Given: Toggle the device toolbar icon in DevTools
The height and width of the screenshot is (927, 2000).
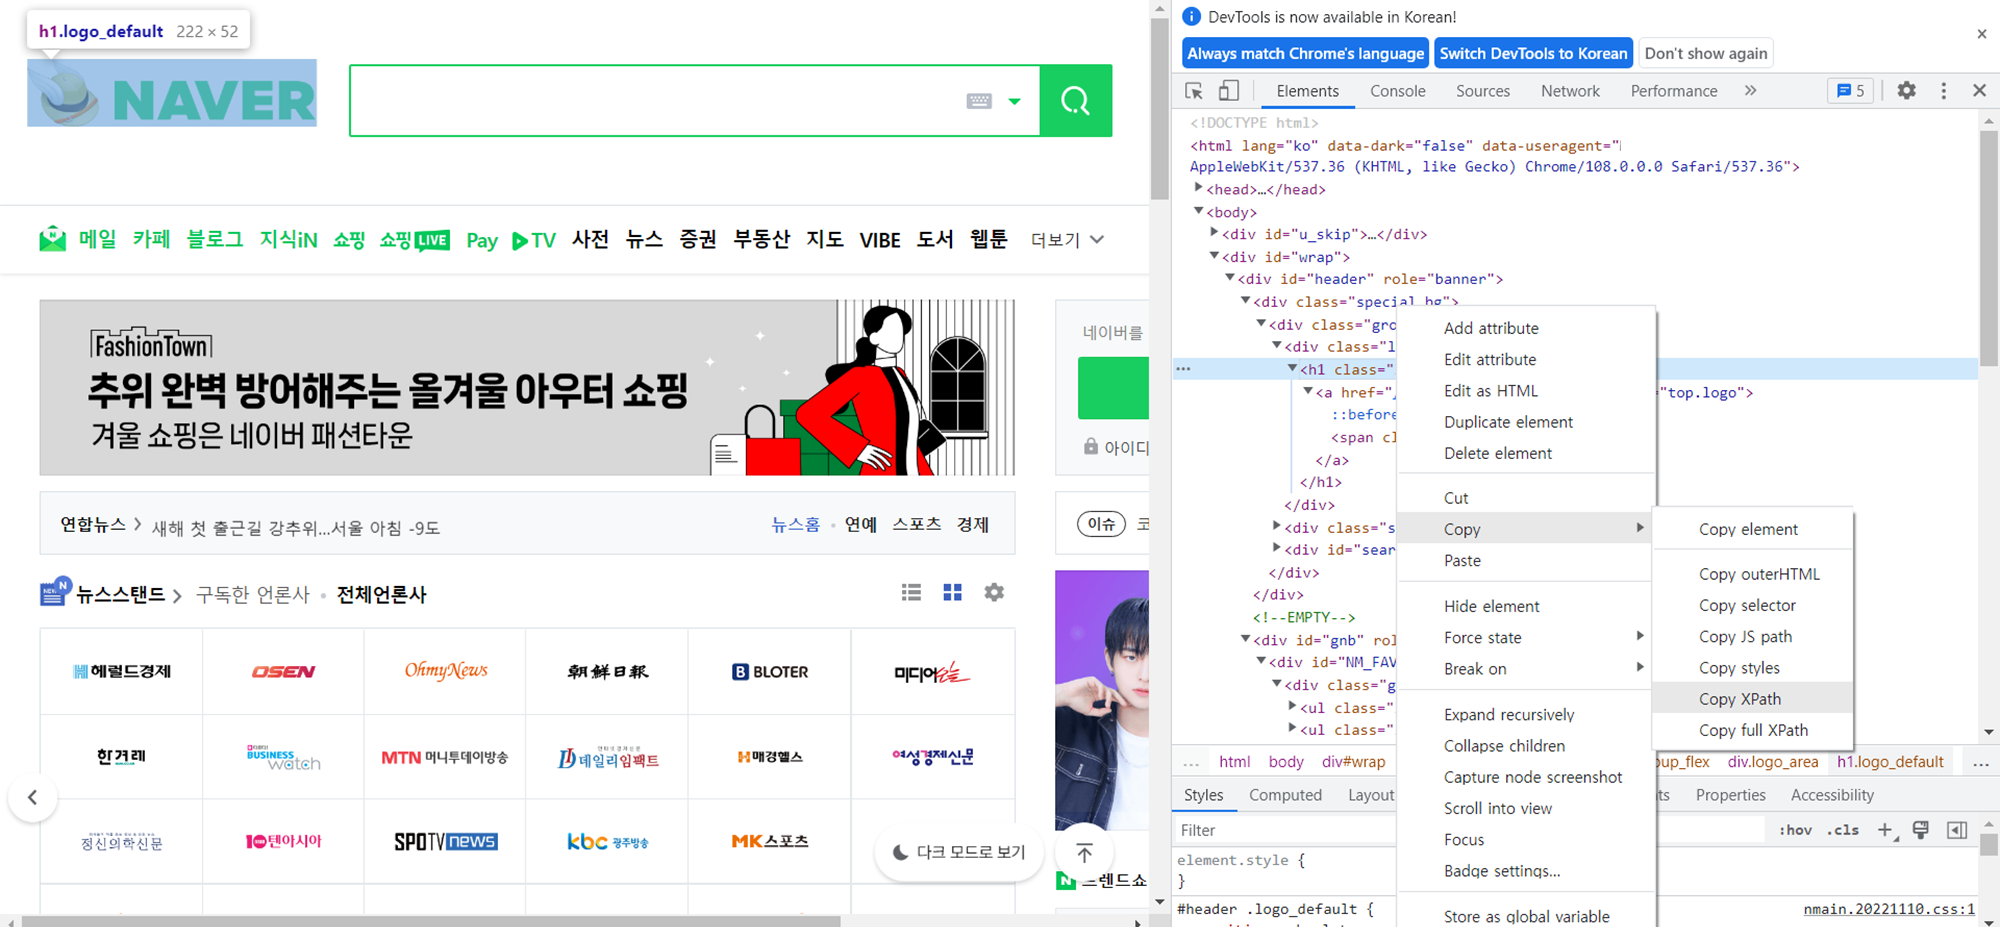Looking at the screenshot, I should click(1229, 91).
